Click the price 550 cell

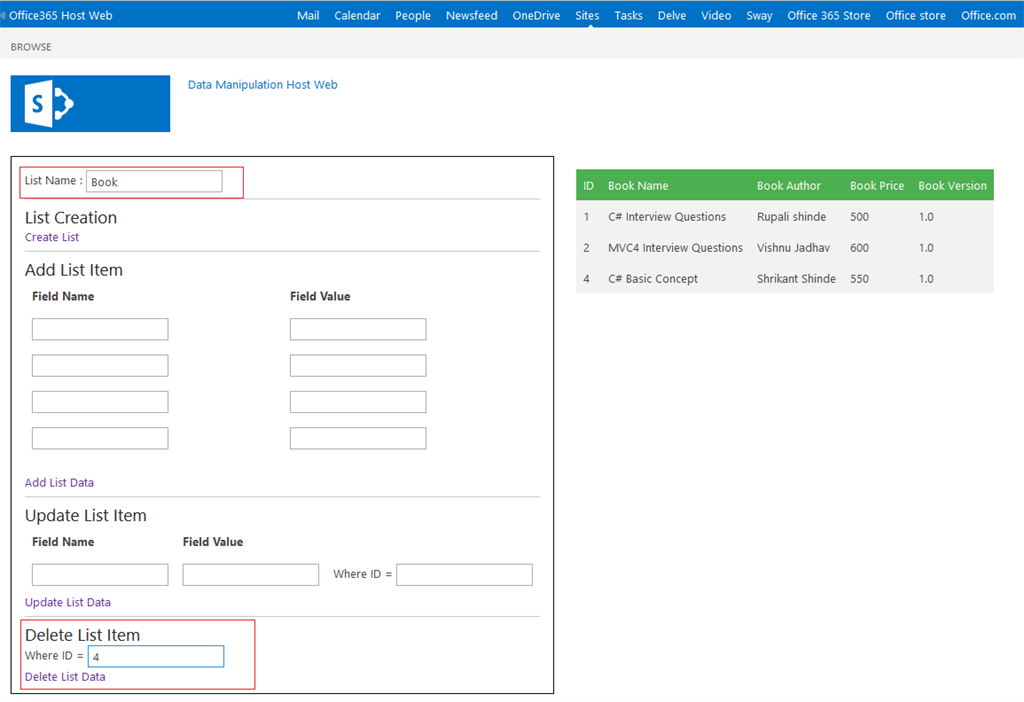coord(859,279)
